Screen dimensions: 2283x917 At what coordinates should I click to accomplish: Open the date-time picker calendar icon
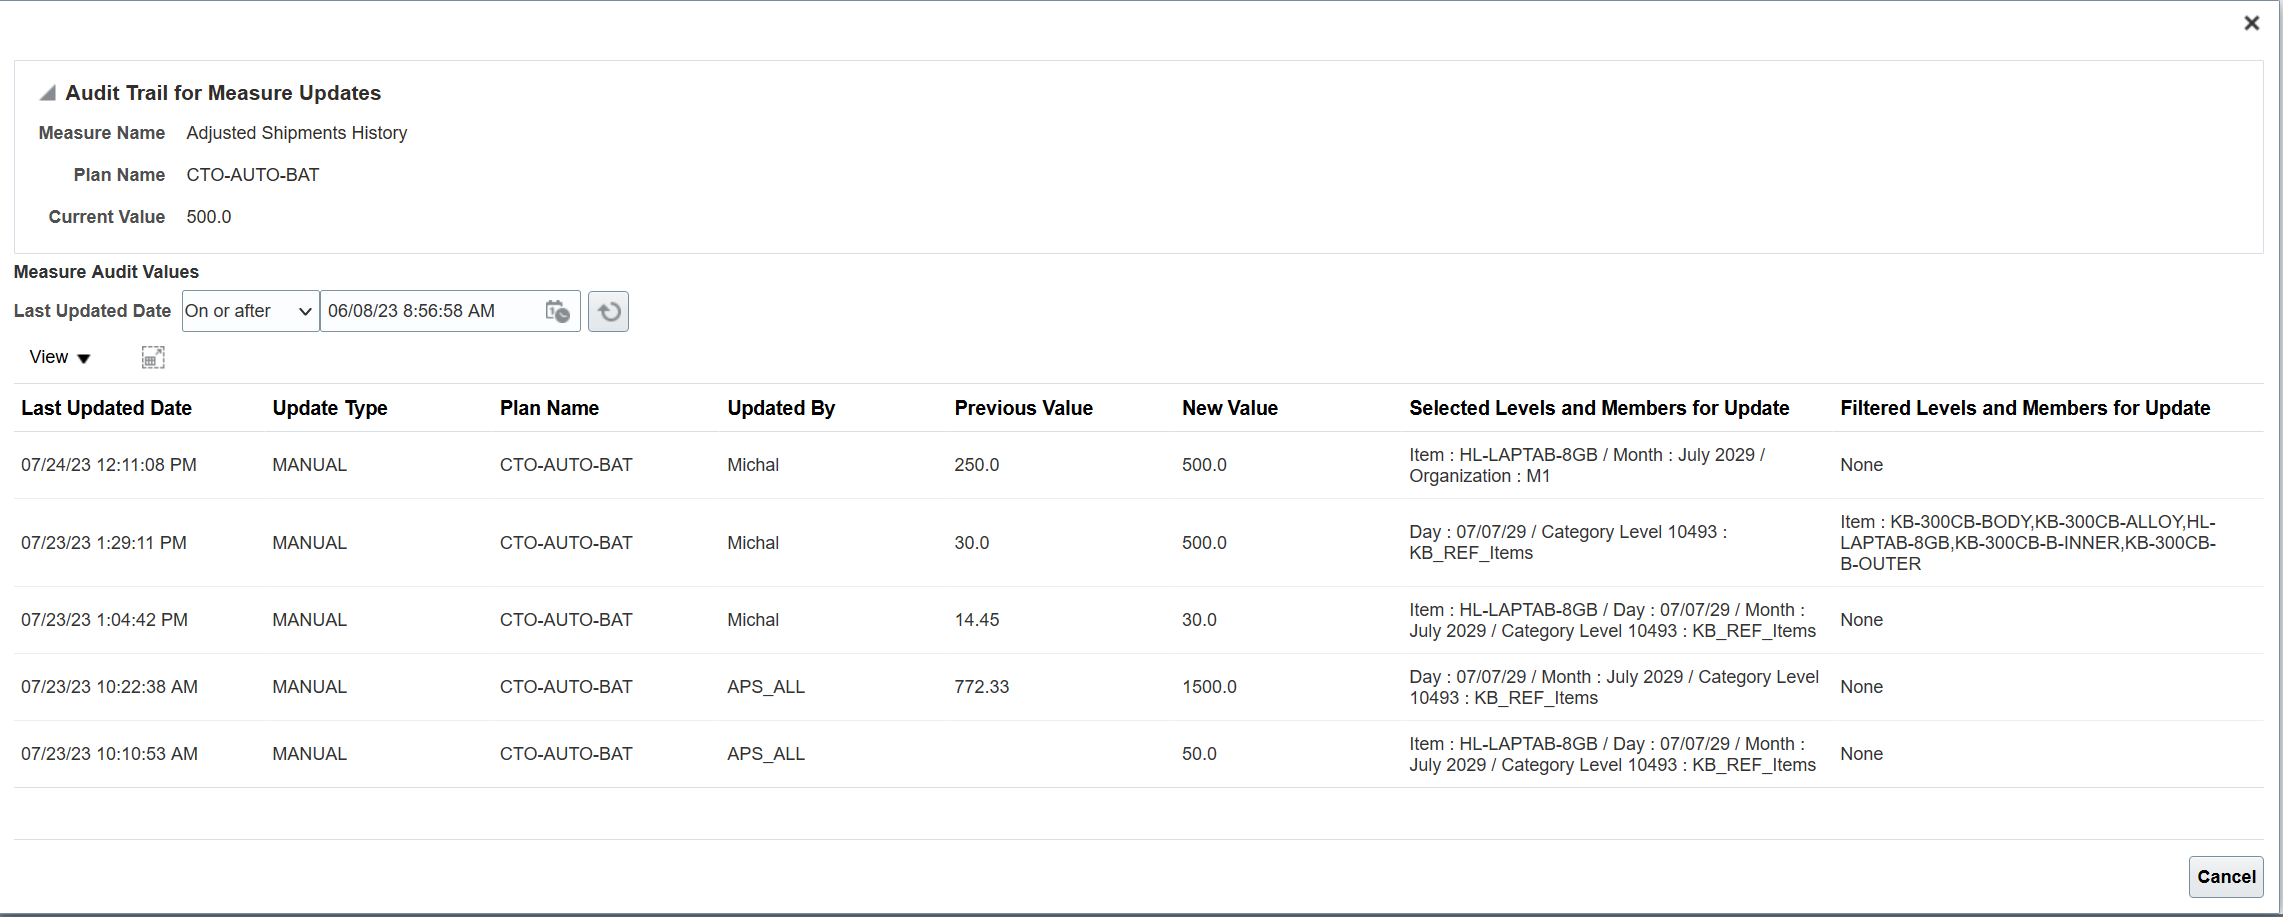[557, 311]
